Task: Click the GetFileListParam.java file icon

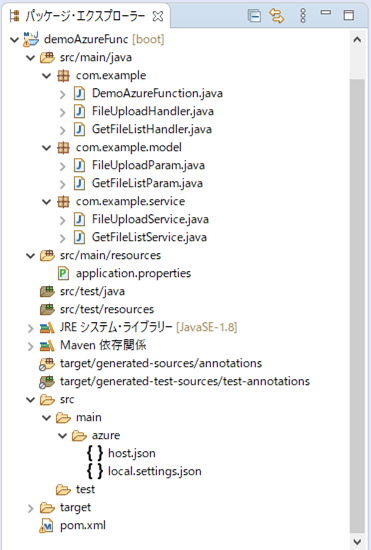Action: 80,183
